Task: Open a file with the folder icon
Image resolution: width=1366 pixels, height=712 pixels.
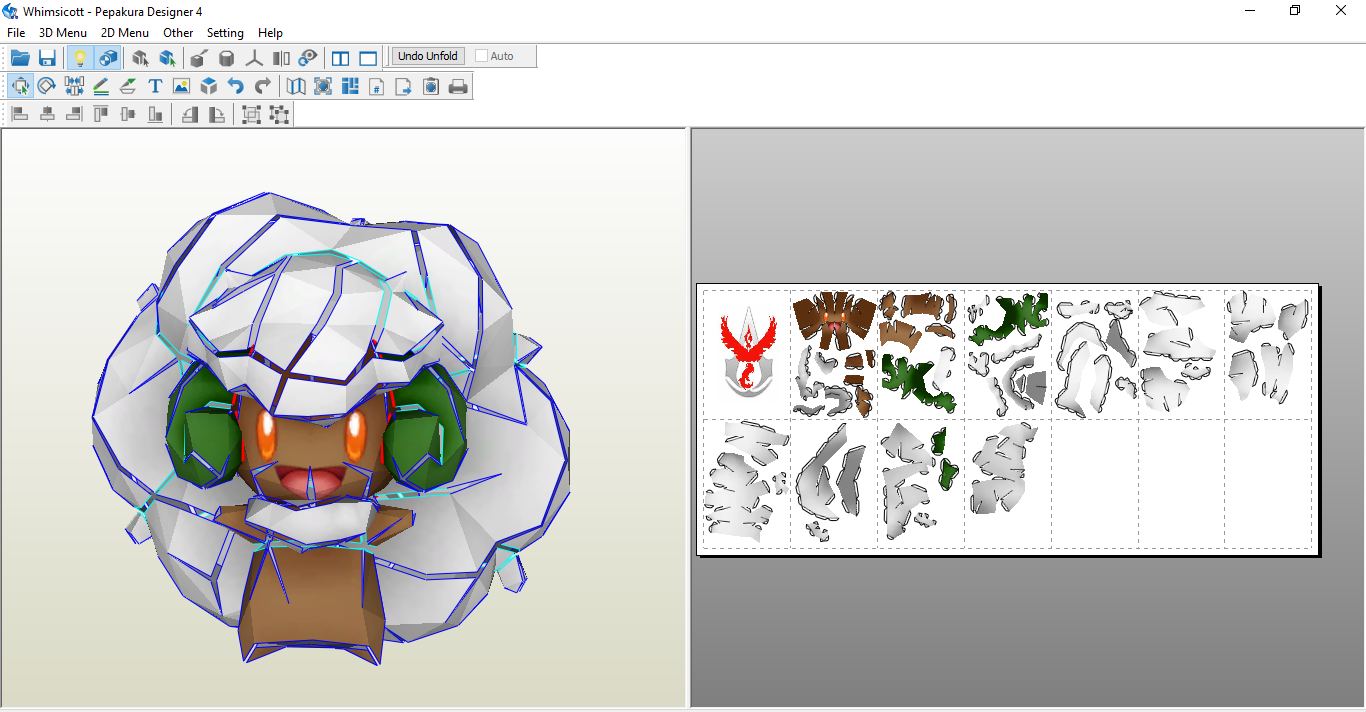Action: pyautogui.click(x=20, y=57)
